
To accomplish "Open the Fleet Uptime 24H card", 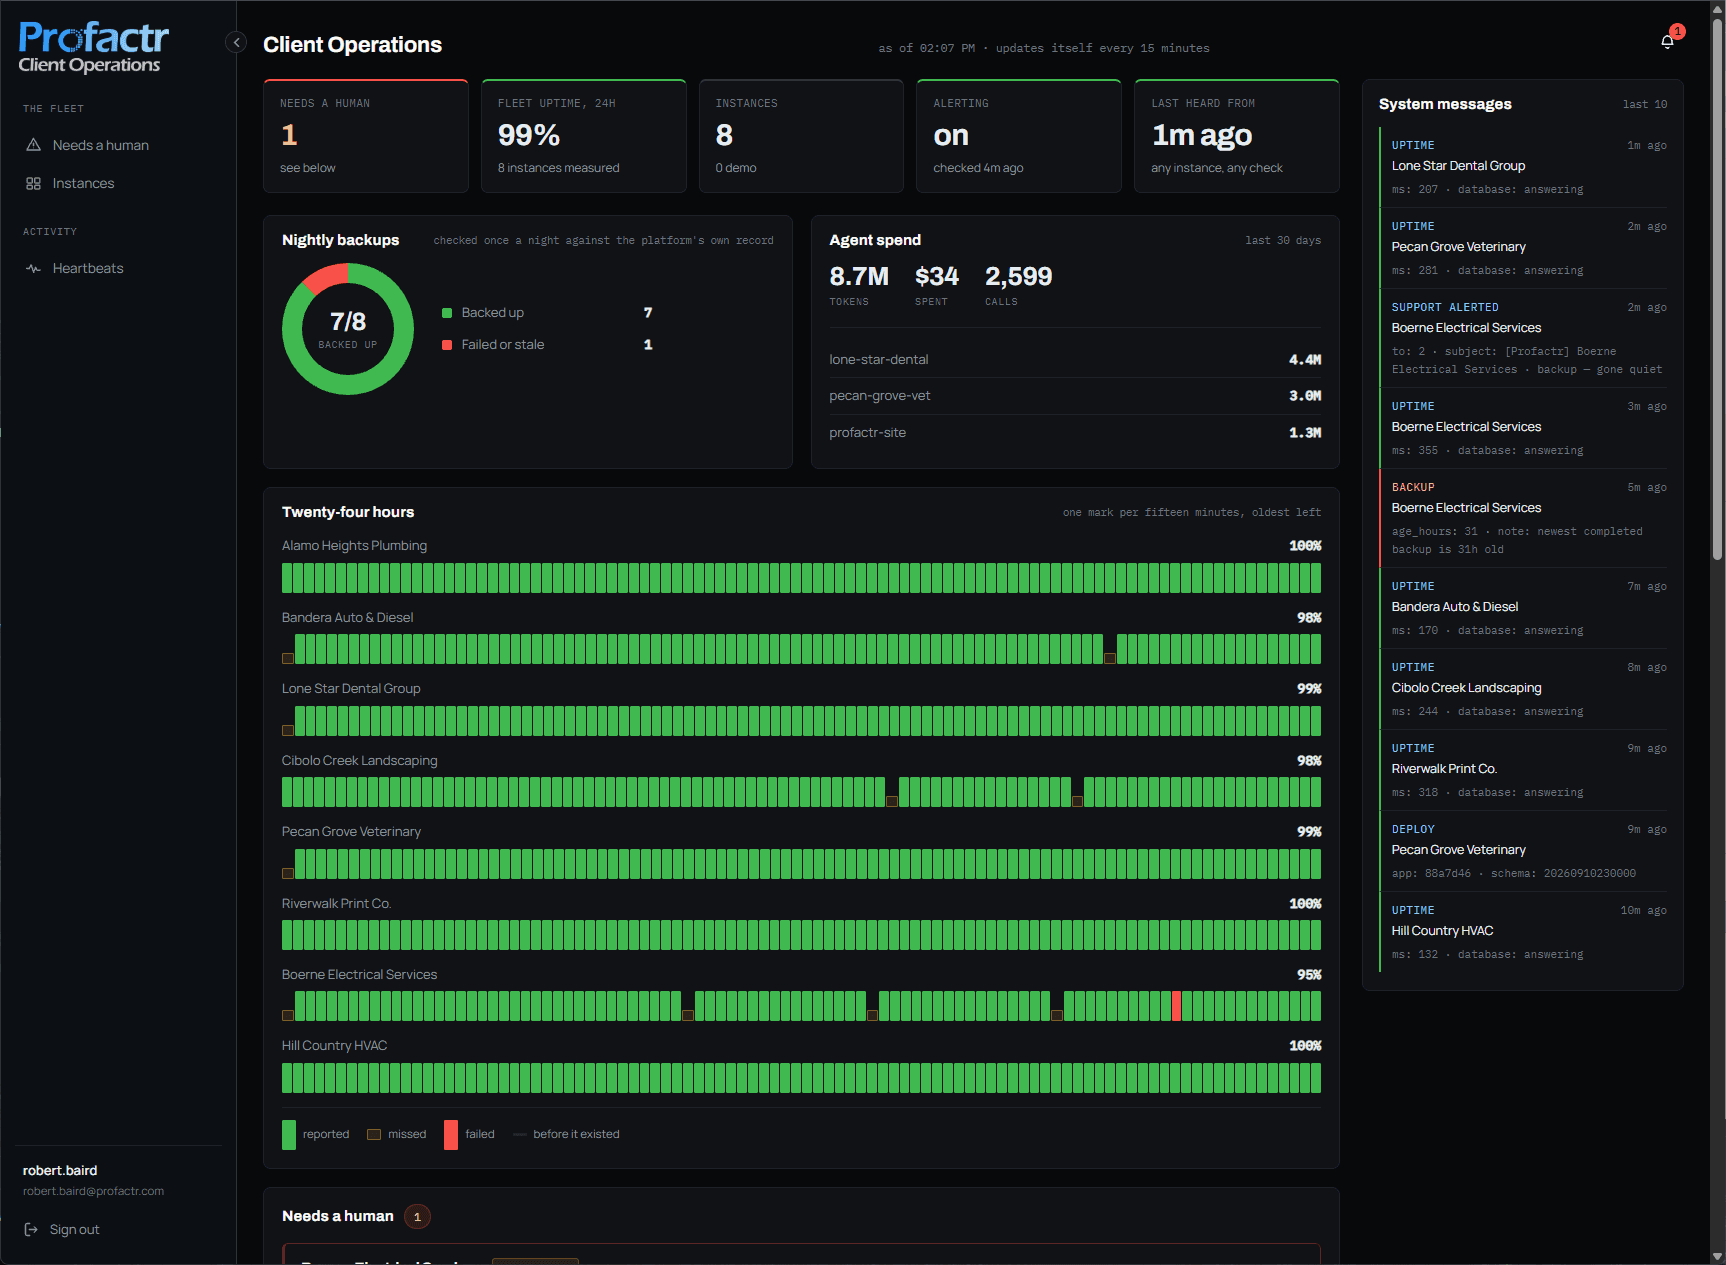I will pos(584,136).
